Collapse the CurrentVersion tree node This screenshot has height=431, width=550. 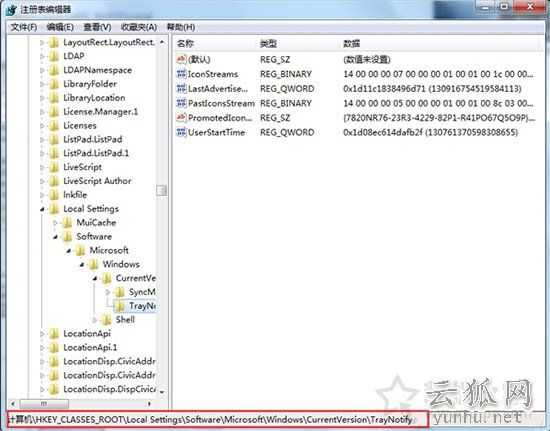pyautogui.click(x=95, y=279)
